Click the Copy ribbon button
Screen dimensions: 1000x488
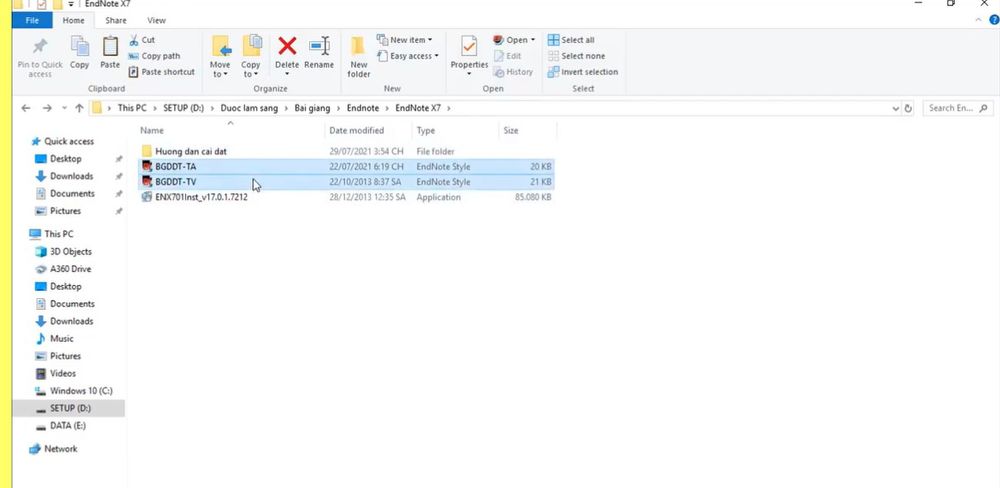point(80,52)
